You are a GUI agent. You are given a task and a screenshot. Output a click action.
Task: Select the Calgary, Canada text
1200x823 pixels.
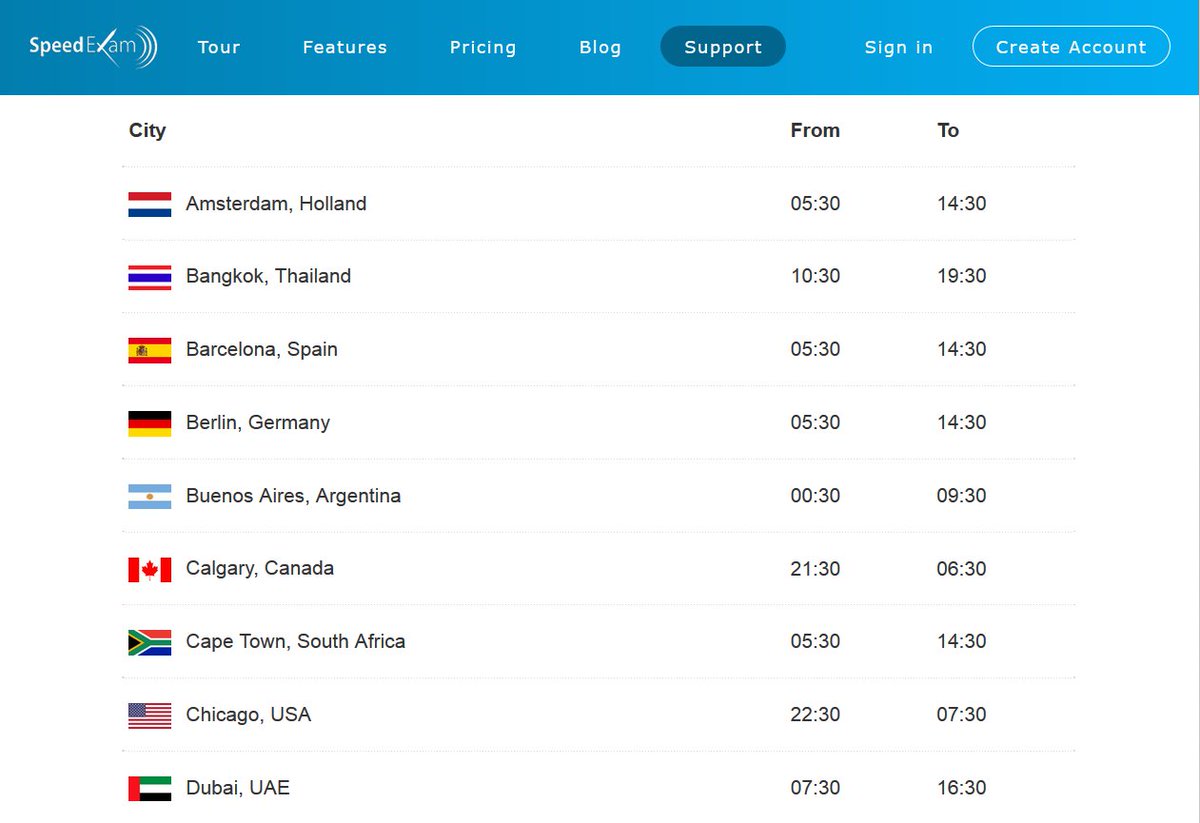click(260, 568)
